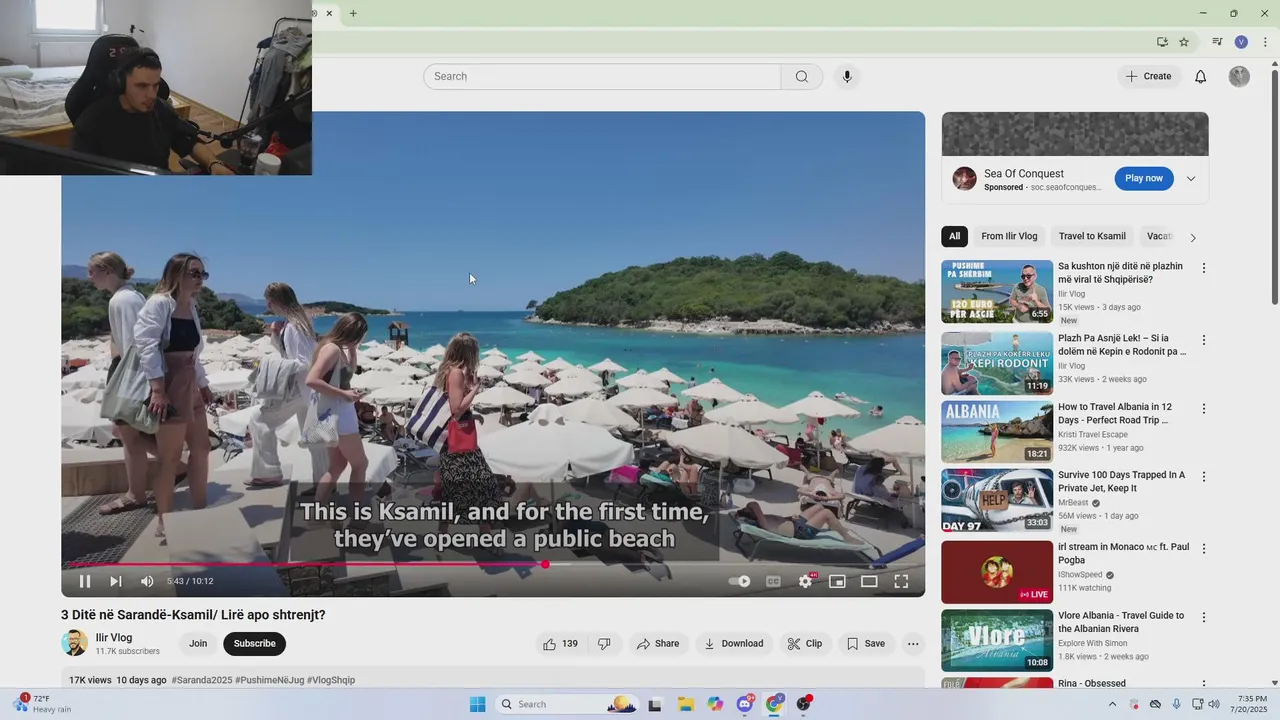Click the magnifier search button
This screenshot has height=720, width=1280.
(802, 76)
